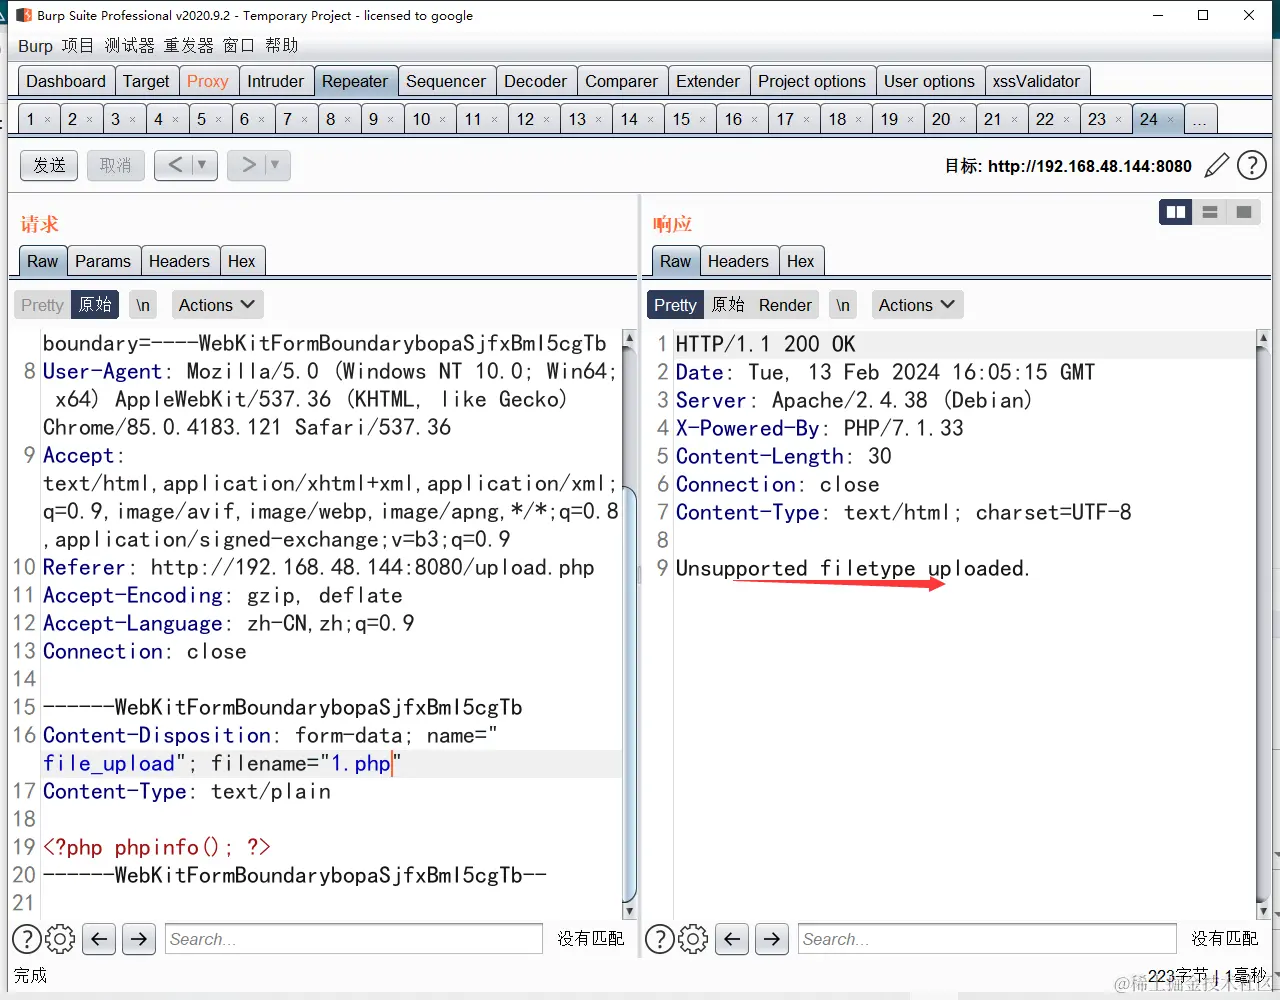
Task: Open response search settings gear
Action: point(693,939)
